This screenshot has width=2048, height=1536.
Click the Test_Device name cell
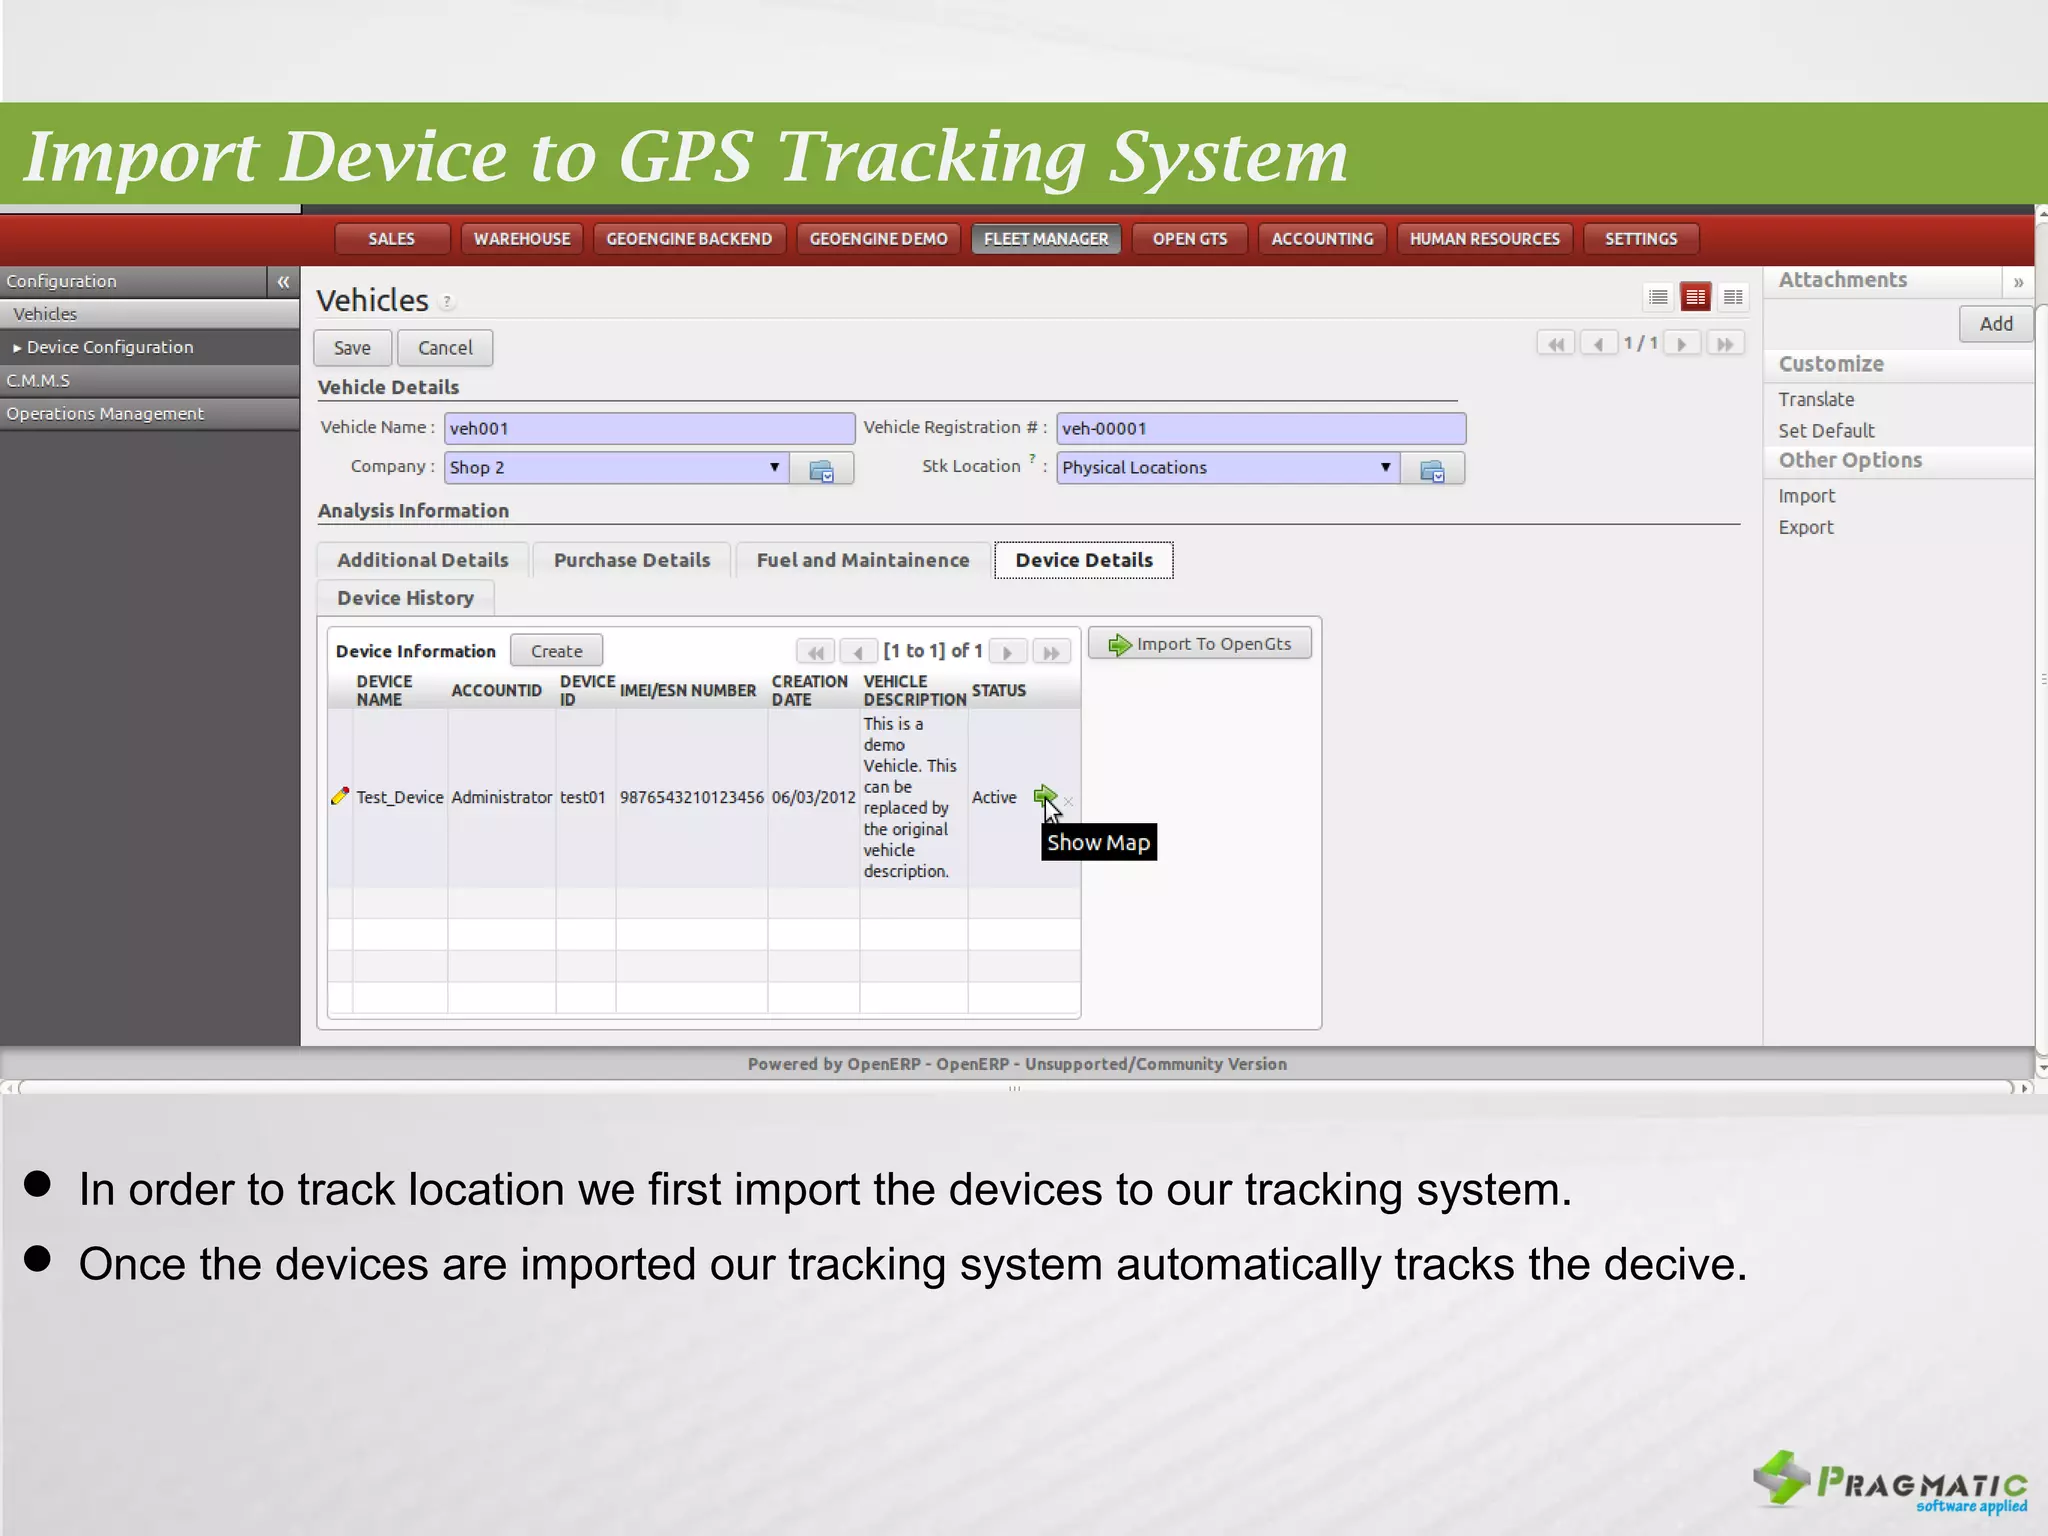399,798
